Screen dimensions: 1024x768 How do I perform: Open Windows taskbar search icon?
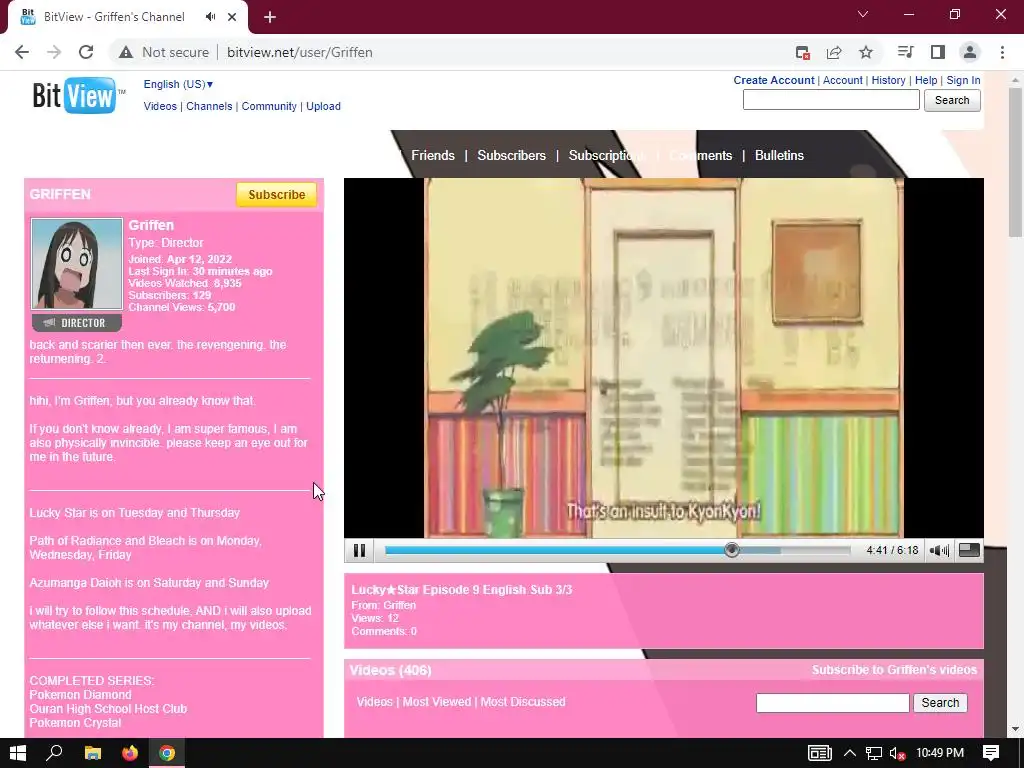(x=54, y=753)
